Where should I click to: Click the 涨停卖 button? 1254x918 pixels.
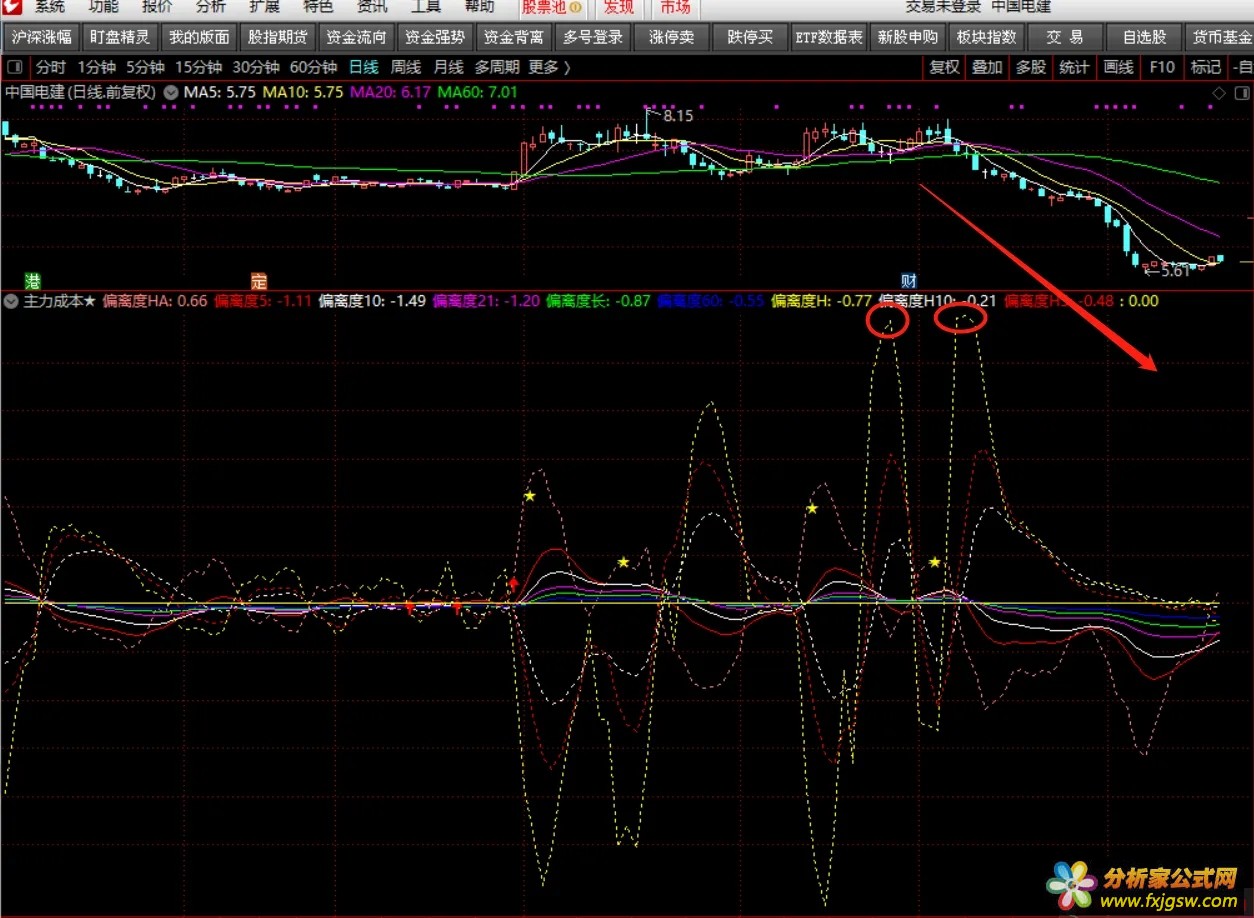[672, 38]
